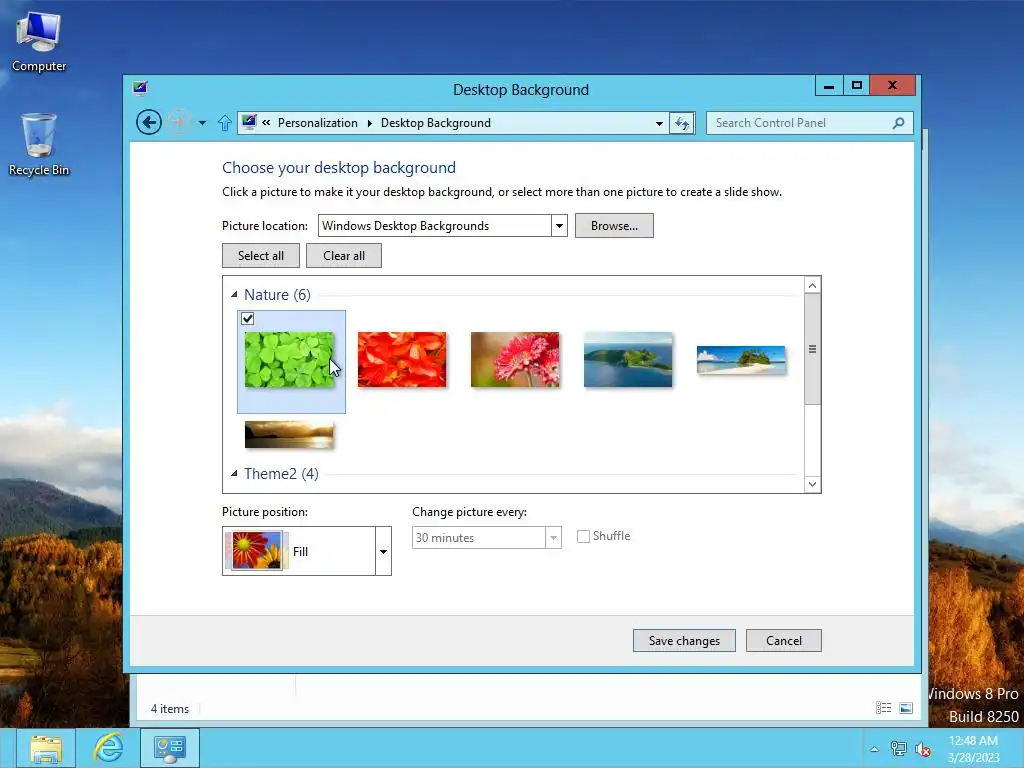This screenshot has height=768, width=1024.
Task: Switch to details view in the back window
Action: (x=884, y=707)
